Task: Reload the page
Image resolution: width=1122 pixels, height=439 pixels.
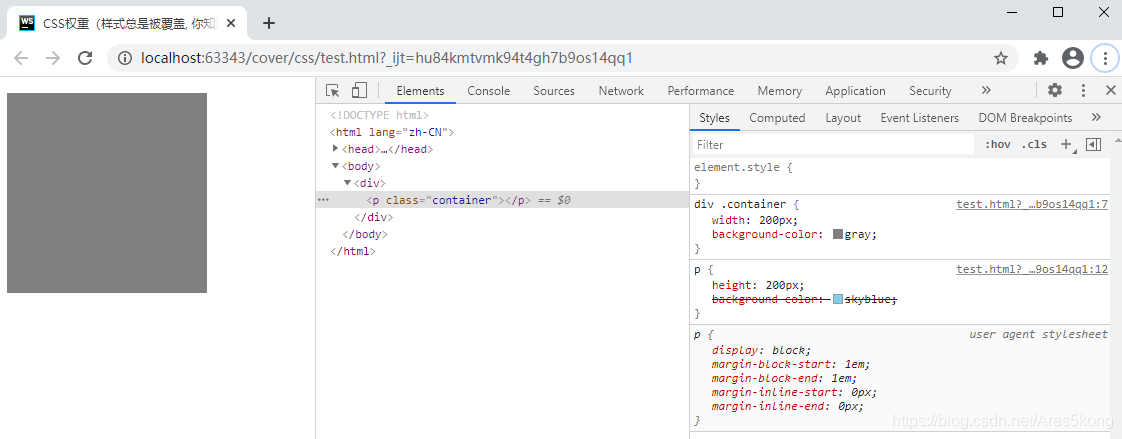Action: [x=85, y=58]
